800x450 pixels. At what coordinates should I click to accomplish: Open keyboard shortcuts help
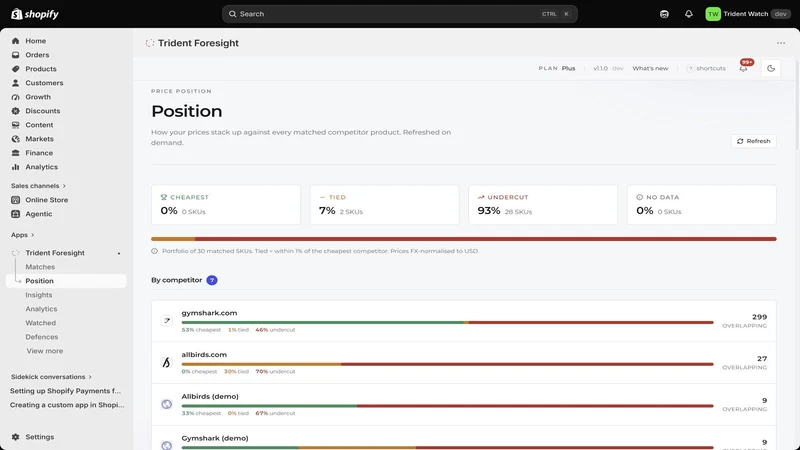[706, 68]
